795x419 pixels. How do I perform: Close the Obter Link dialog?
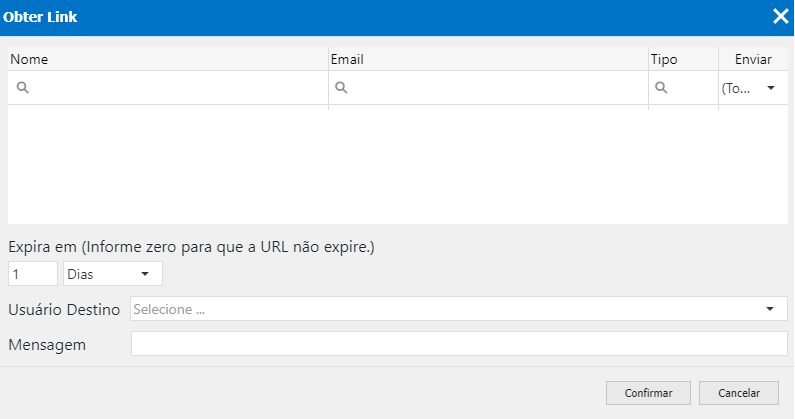tap(780, 16)
